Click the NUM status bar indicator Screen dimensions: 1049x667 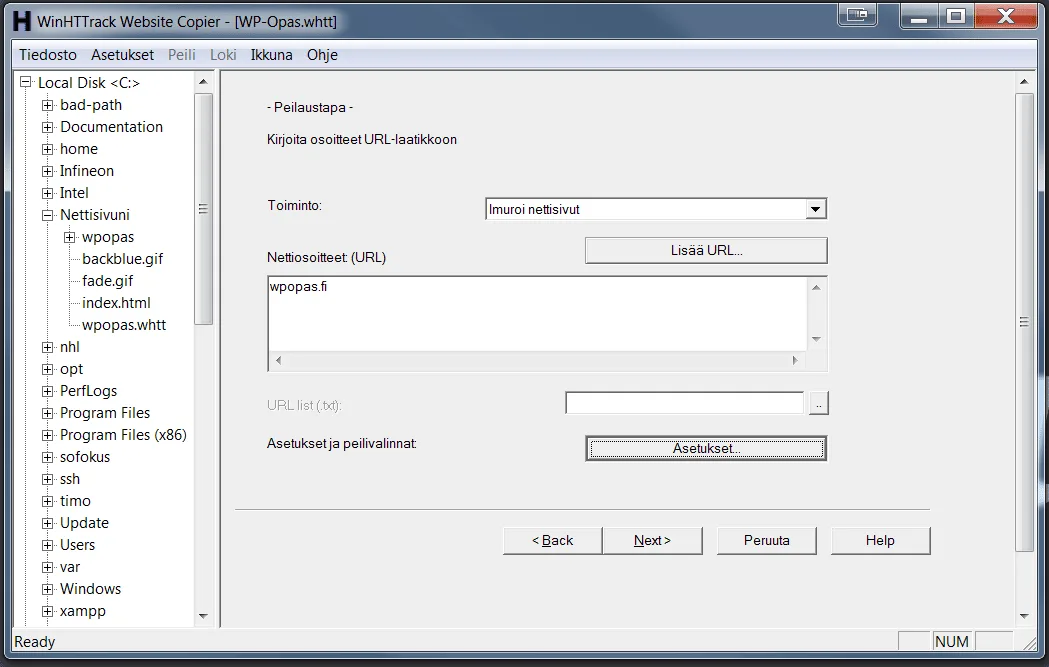coord(952,642)
